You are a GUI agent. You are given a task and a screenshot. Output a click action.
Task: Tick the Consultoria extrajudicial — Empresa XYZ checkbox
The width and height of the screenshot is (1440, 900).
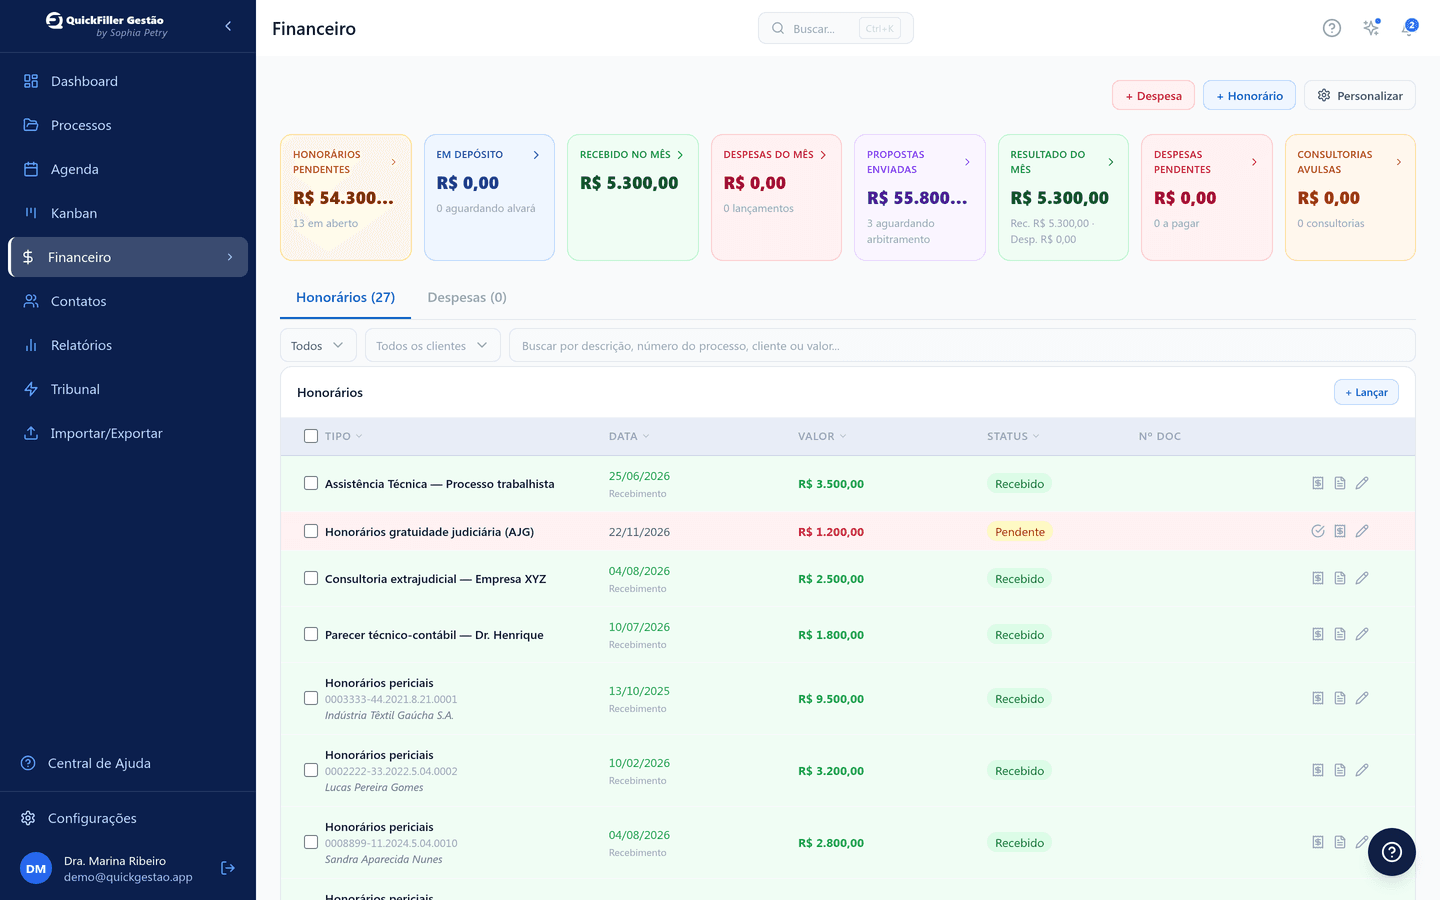tap(311, 578)
